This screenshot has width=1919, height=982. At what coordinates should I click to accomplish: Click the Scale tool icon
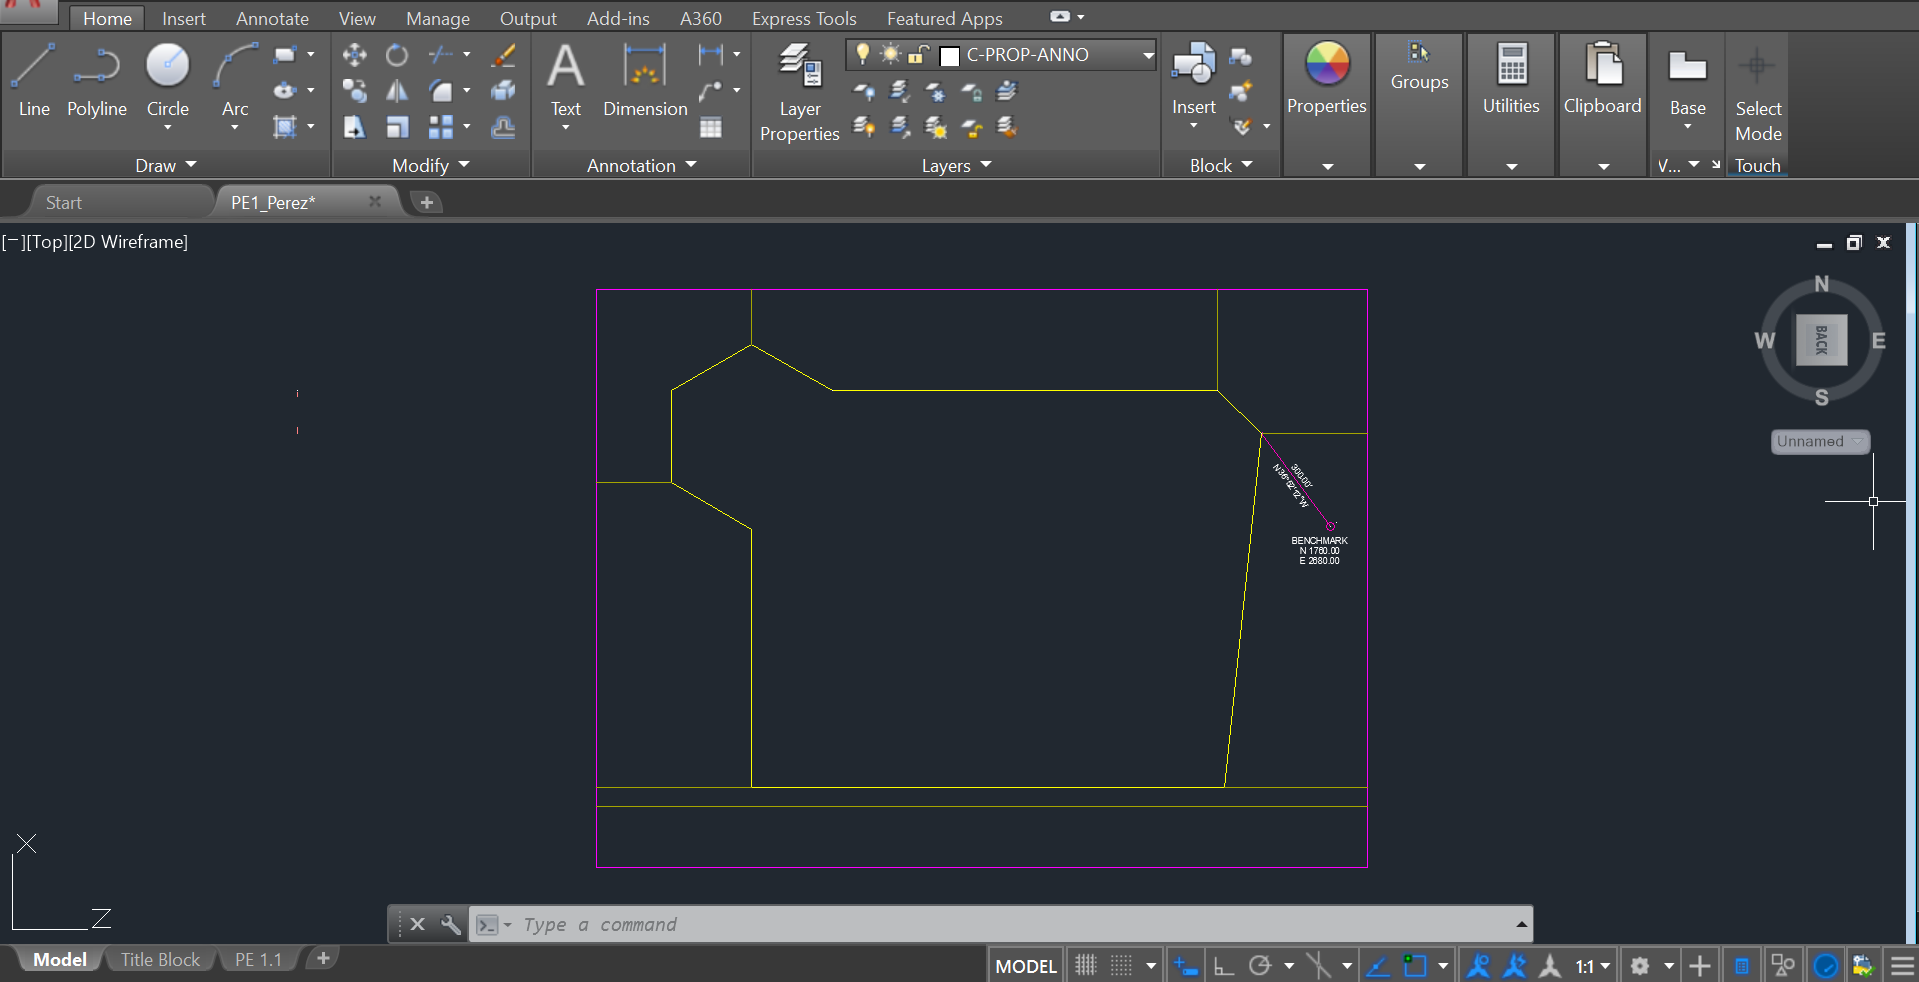397,127
